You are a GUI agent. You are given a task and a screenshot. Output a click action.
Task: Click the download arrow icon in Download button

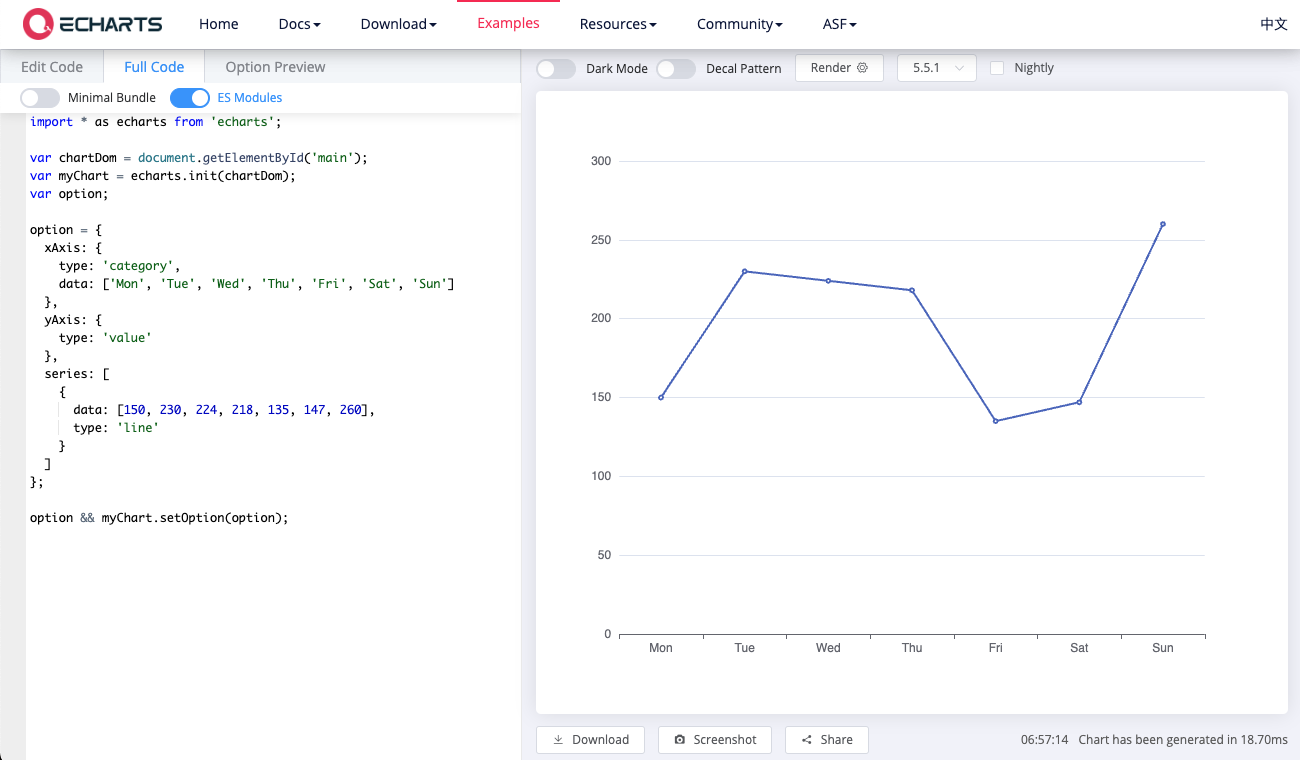pos(557,740)
